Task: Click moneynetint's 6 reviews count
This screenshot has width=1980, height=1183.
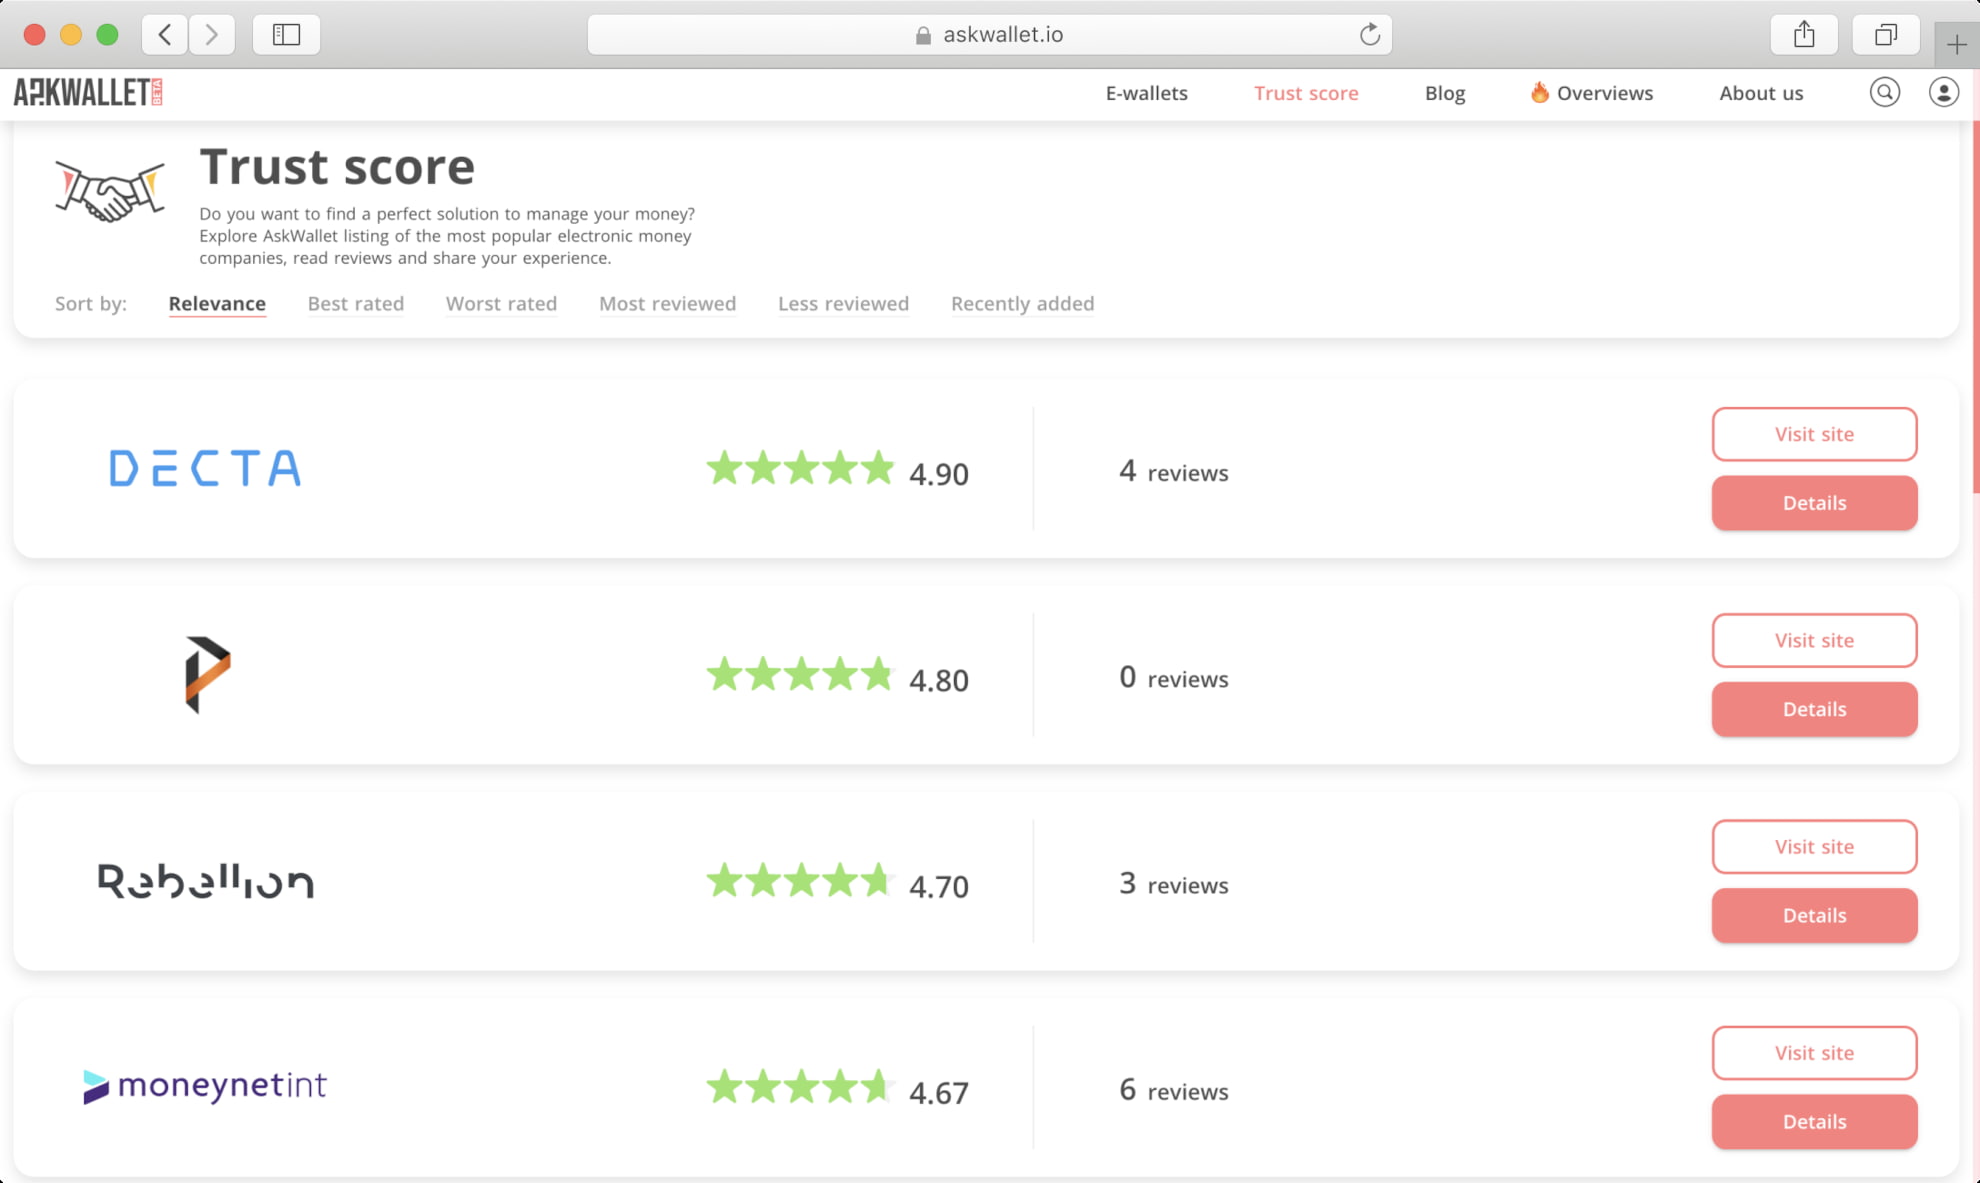Action: tap(1173, 1090)
